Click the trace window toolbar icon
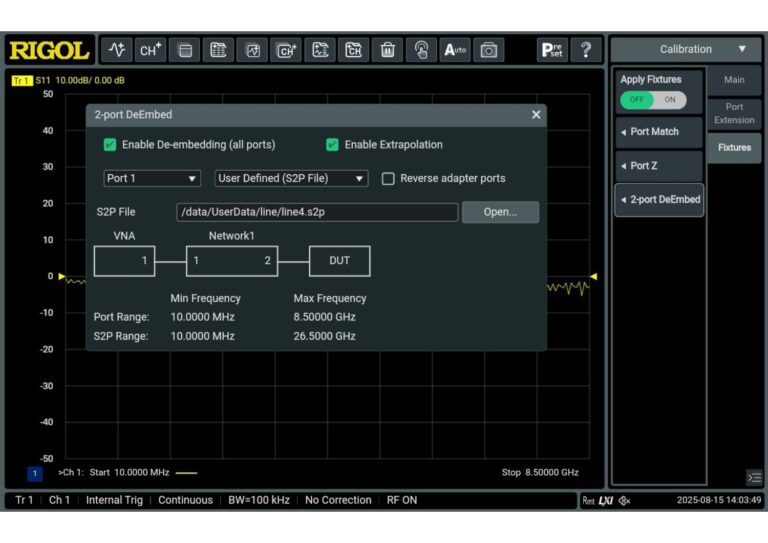Screen dimensions: 768x543 [252, 50]
